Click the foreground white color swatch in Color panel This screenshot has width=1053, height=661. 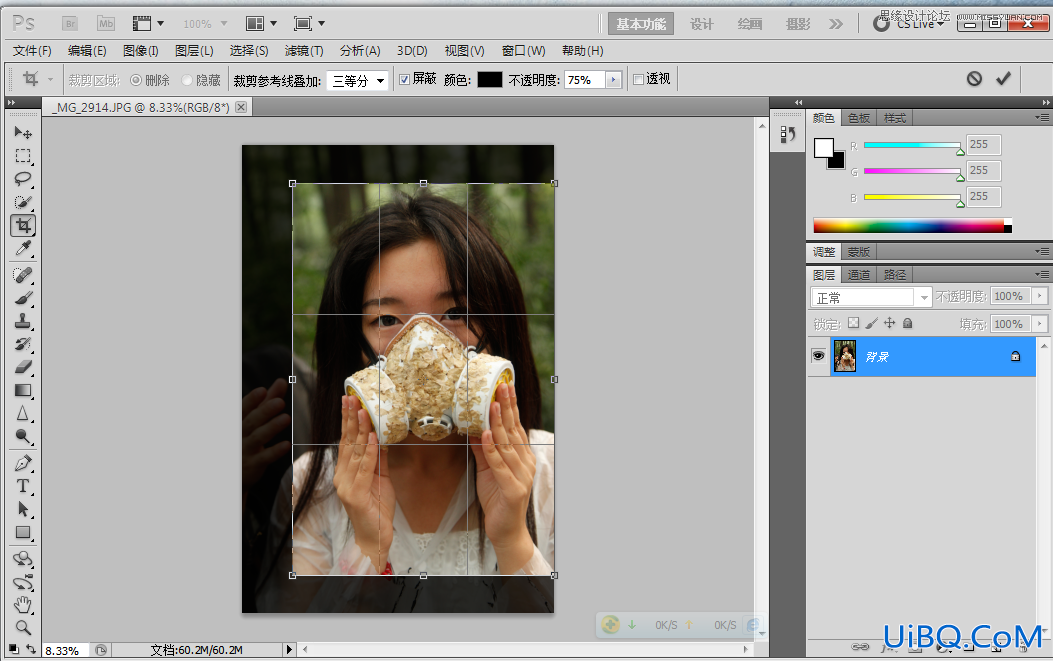[x=823, y=147]
